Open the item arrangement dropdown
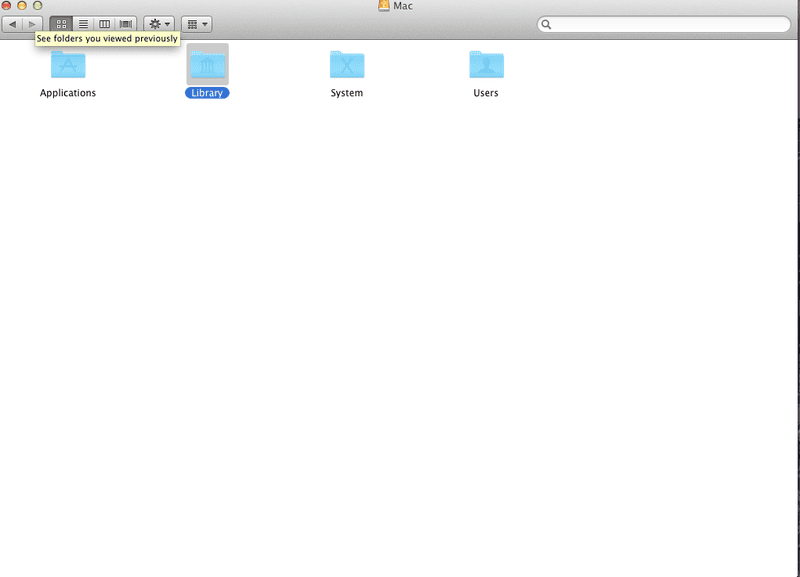The width and height of the screenshot is (800, 577). point(197,24)
